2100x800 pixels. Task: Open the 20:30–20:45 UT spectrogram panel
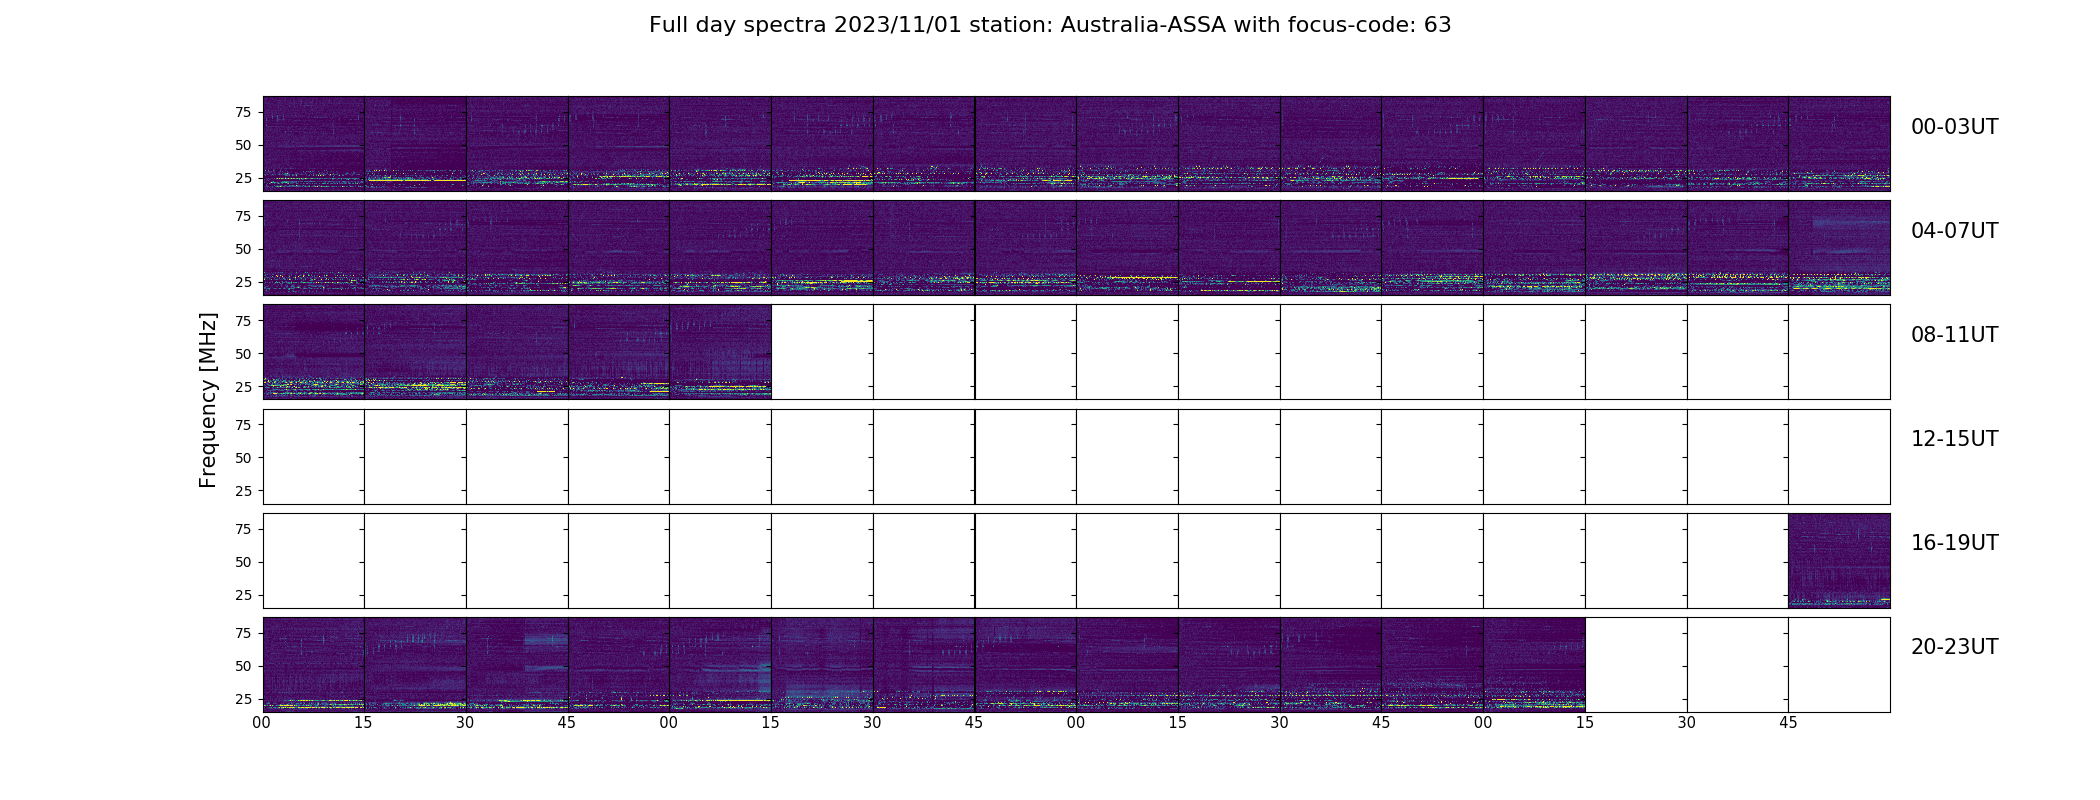click(517, 665)
